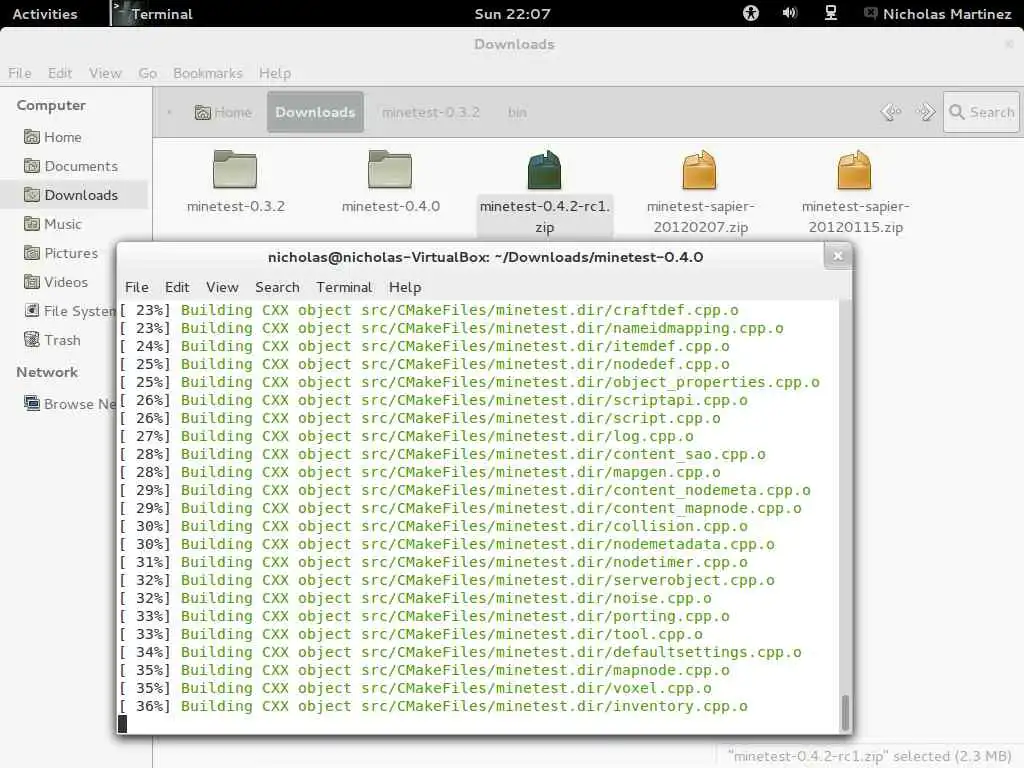Screen dimensions: 1024x768
Task: Open Go menu in Downloads window
Action: 148,73
